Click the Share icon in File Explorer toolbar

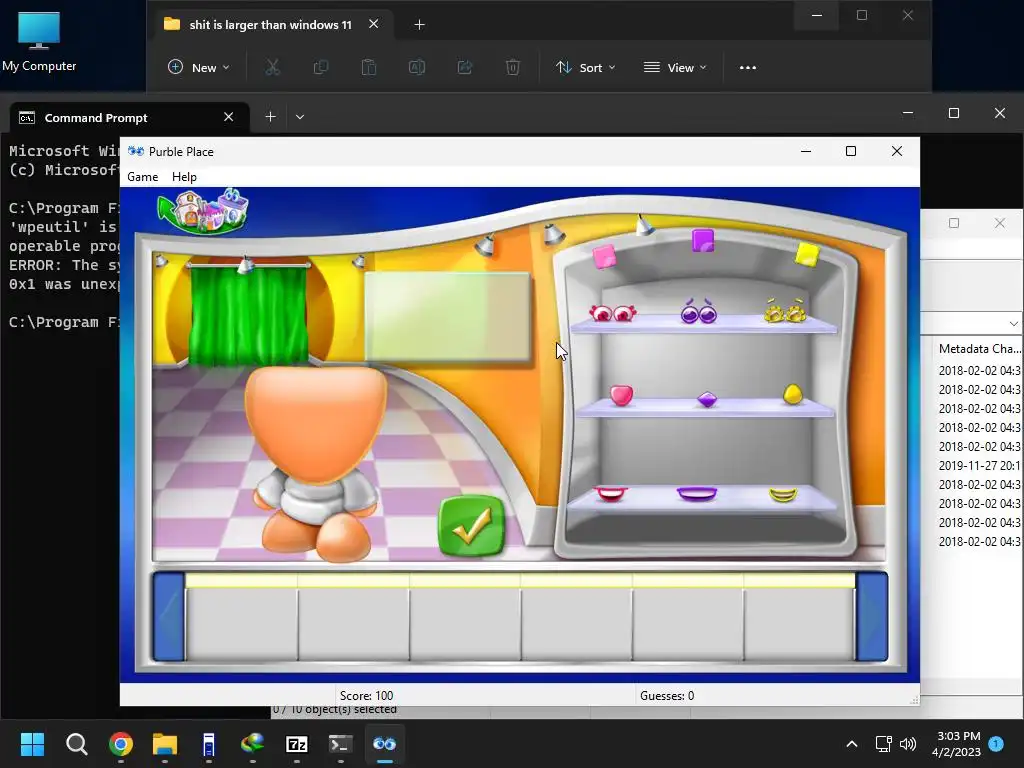point(465,67)
